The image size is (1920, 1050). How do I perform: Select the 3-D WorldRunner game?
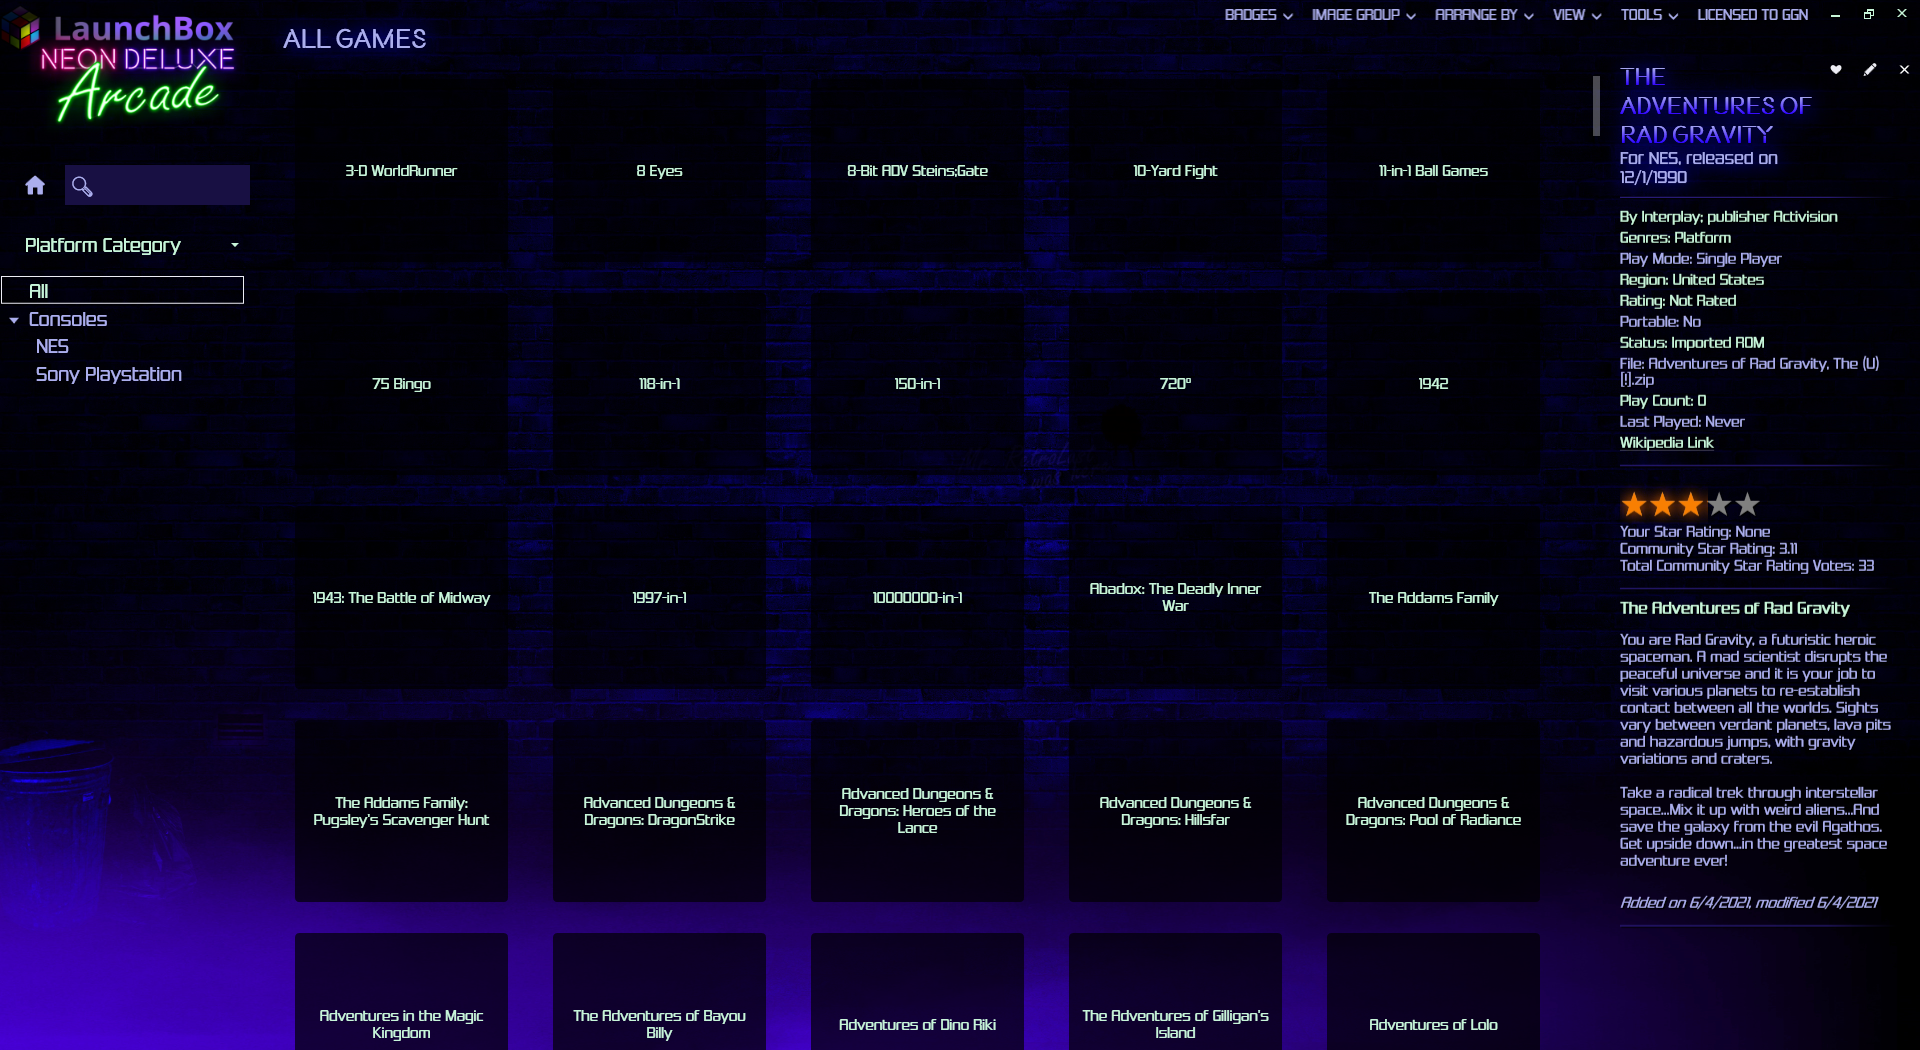coord(401,171)
